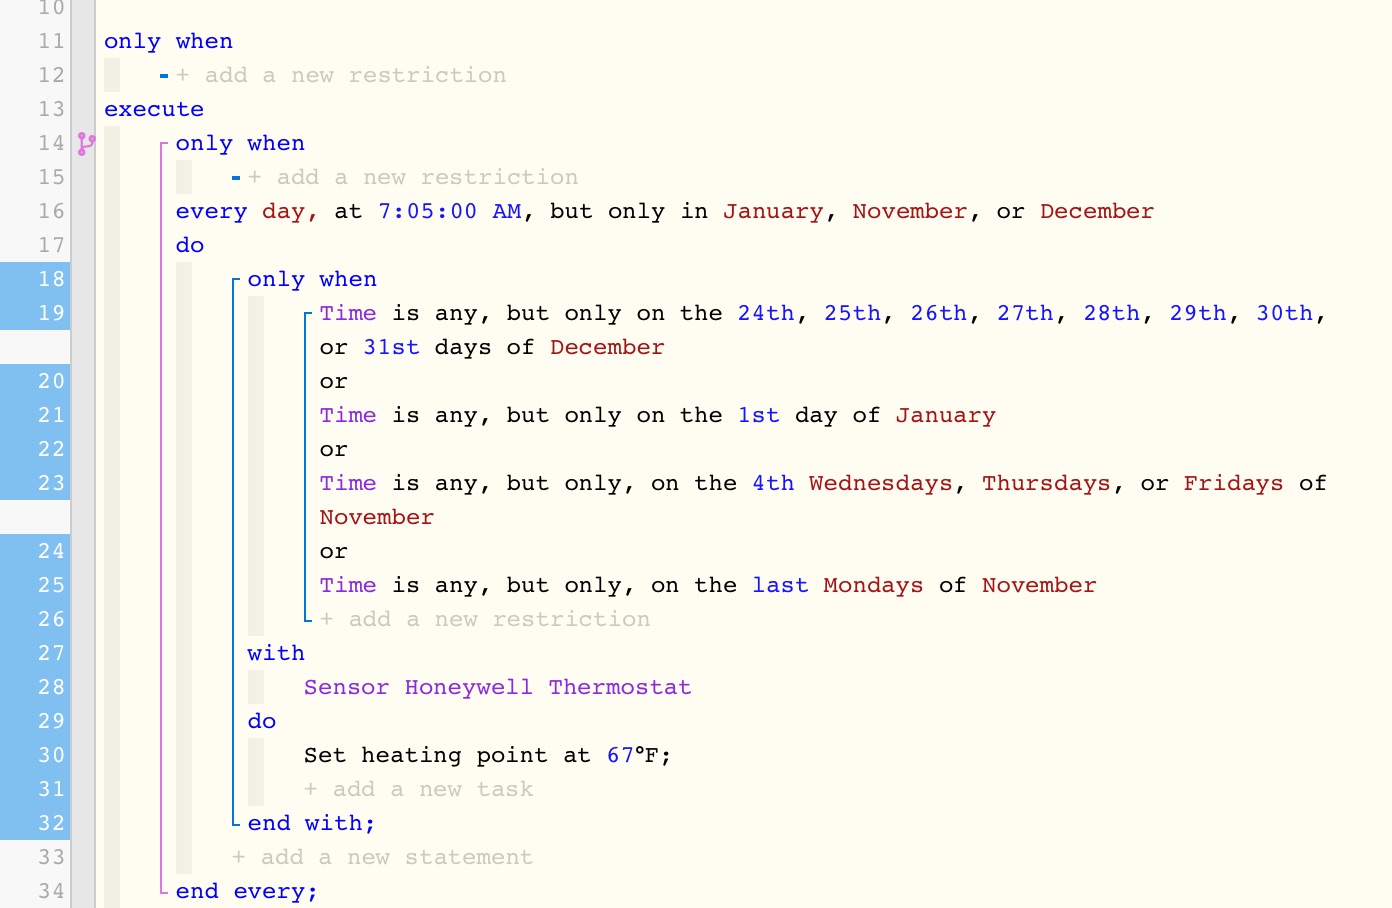The image size is (1392, 908).
Task: Click the '25th' day value
Action: point(853,313)
